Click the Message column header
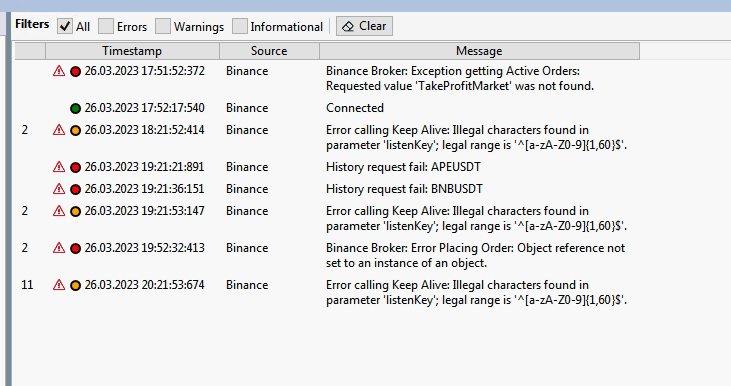731x386 pixels. tap(479, 51)
